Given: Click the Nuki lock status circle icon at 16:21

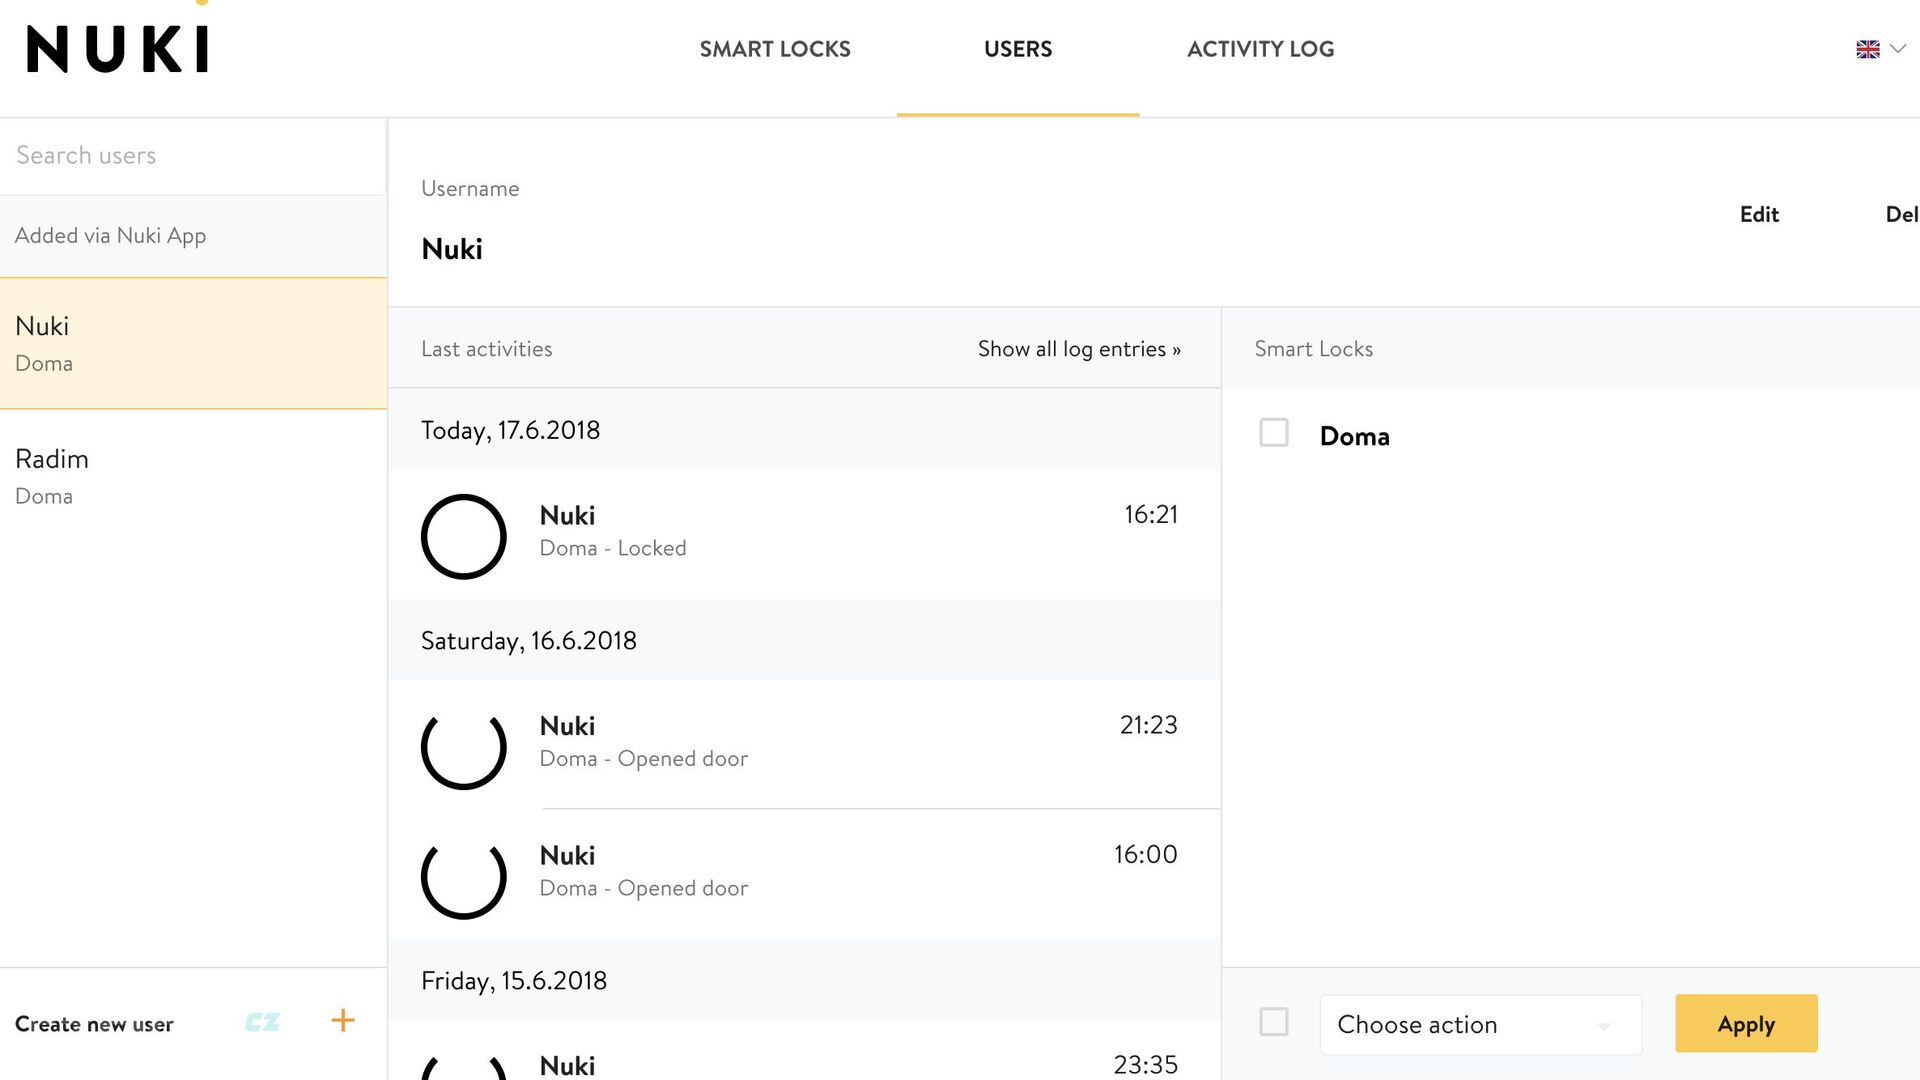Looking at the screenshot, I should coord(462,534).
